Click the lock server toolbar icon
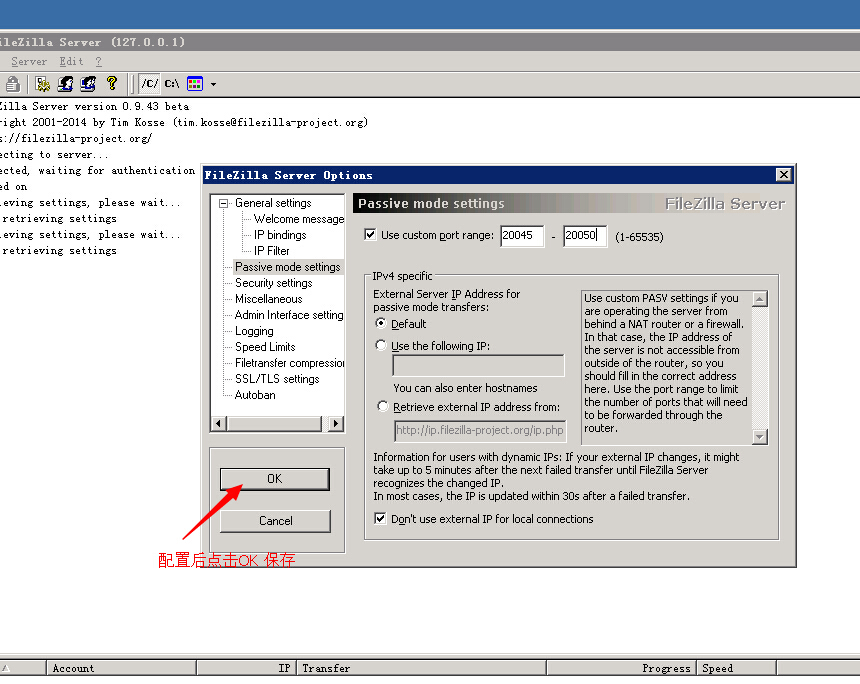 click(x=13, y=84)
